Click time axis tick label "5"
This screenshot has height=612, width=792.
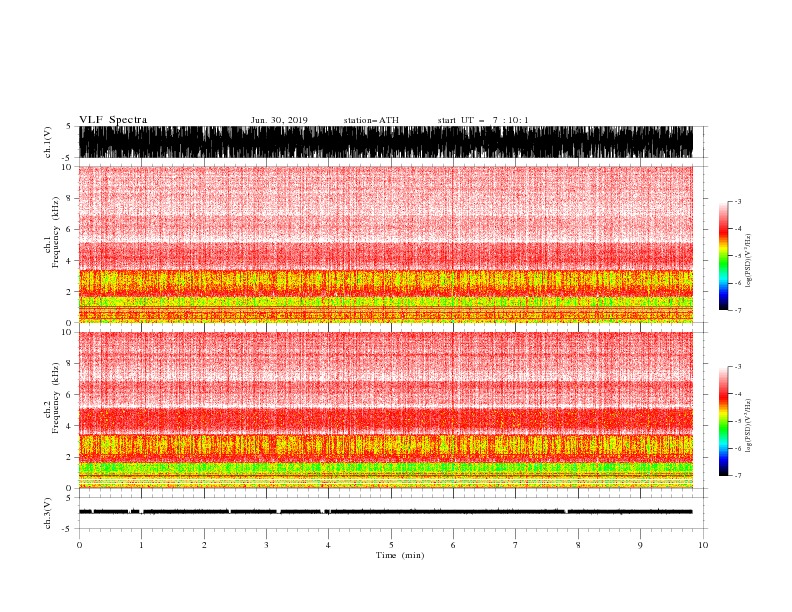point(391,545)
